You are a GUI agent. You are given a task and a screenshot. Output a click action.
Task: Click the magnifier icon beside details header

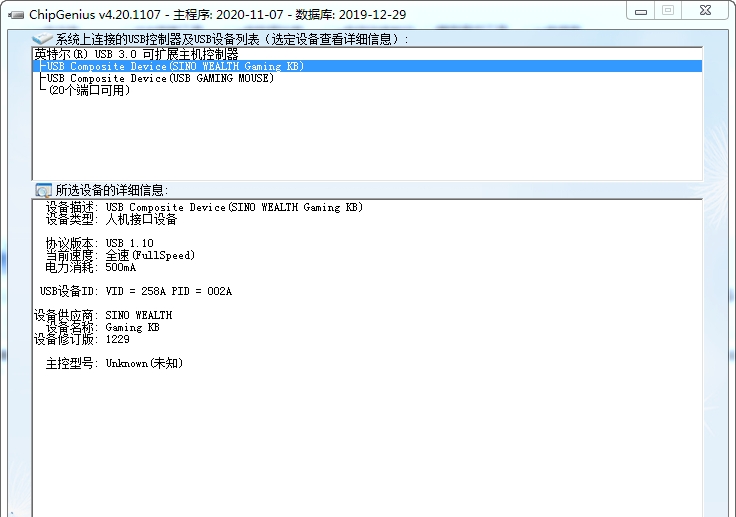[43, 190]
